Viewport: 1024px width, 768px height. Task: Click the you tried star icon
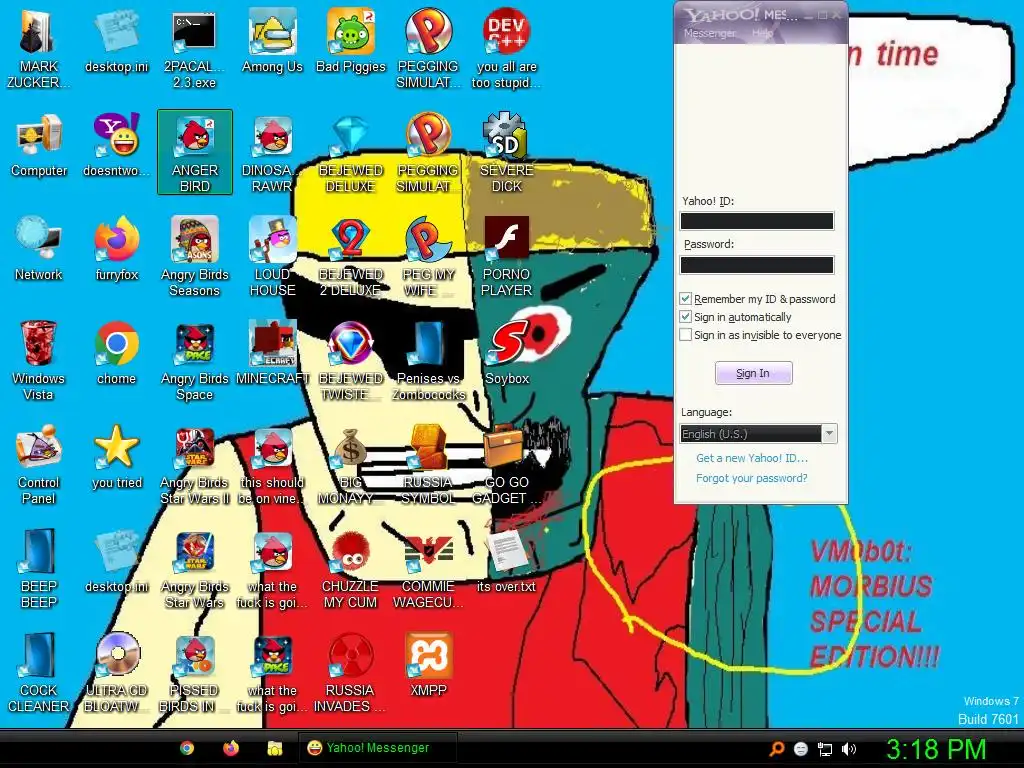(116, 457)
